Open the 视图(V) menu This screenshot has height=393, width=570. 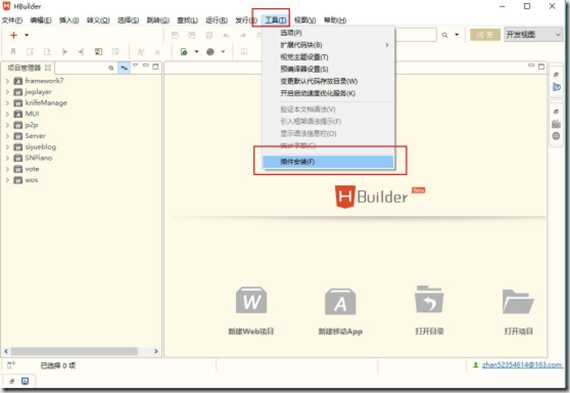305,20
